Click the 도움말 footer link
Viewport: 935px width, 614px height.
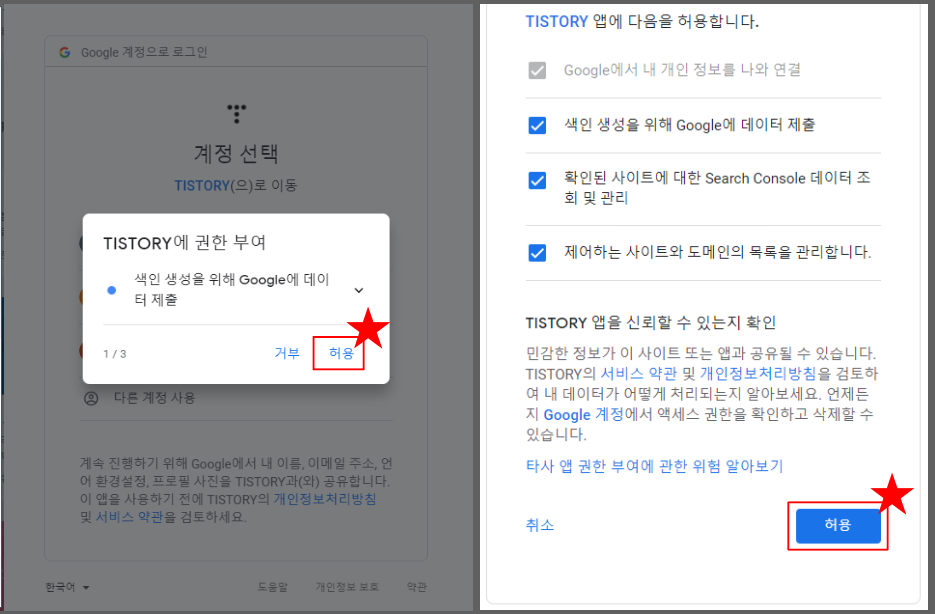pos(273,587)
